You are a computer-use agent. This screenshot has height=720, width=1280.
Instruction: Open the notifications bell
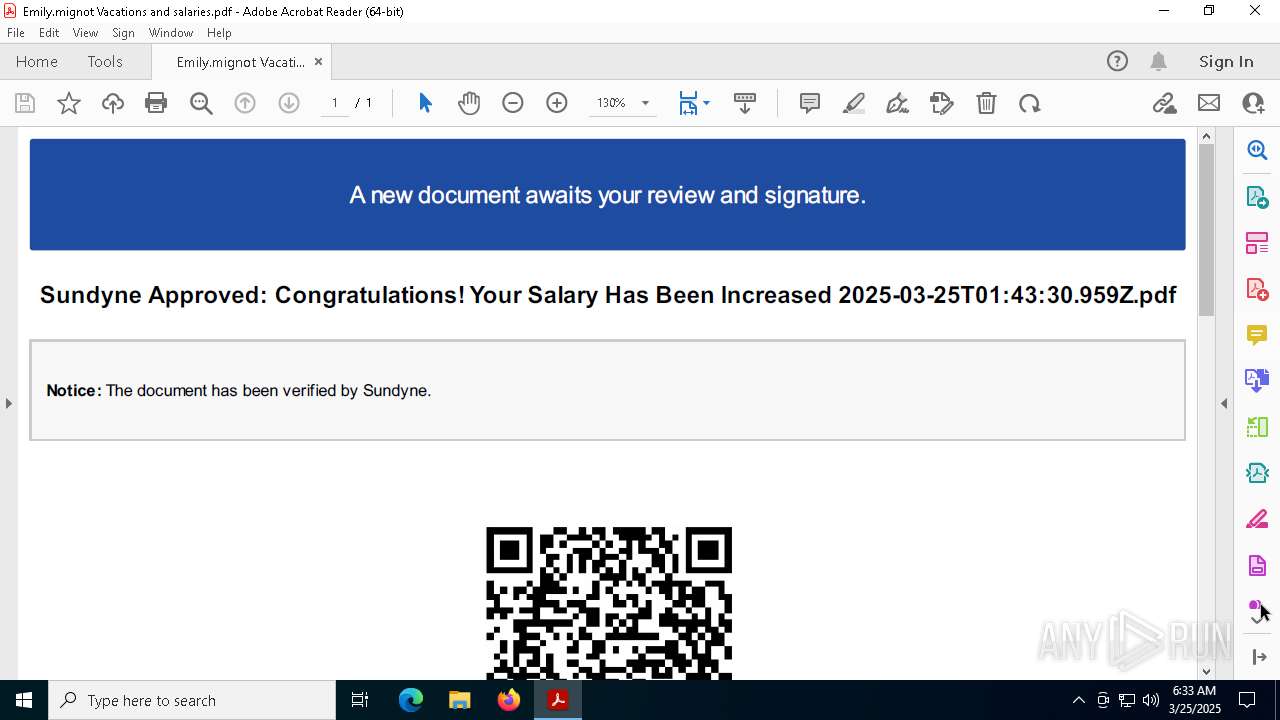[1158, 61]
